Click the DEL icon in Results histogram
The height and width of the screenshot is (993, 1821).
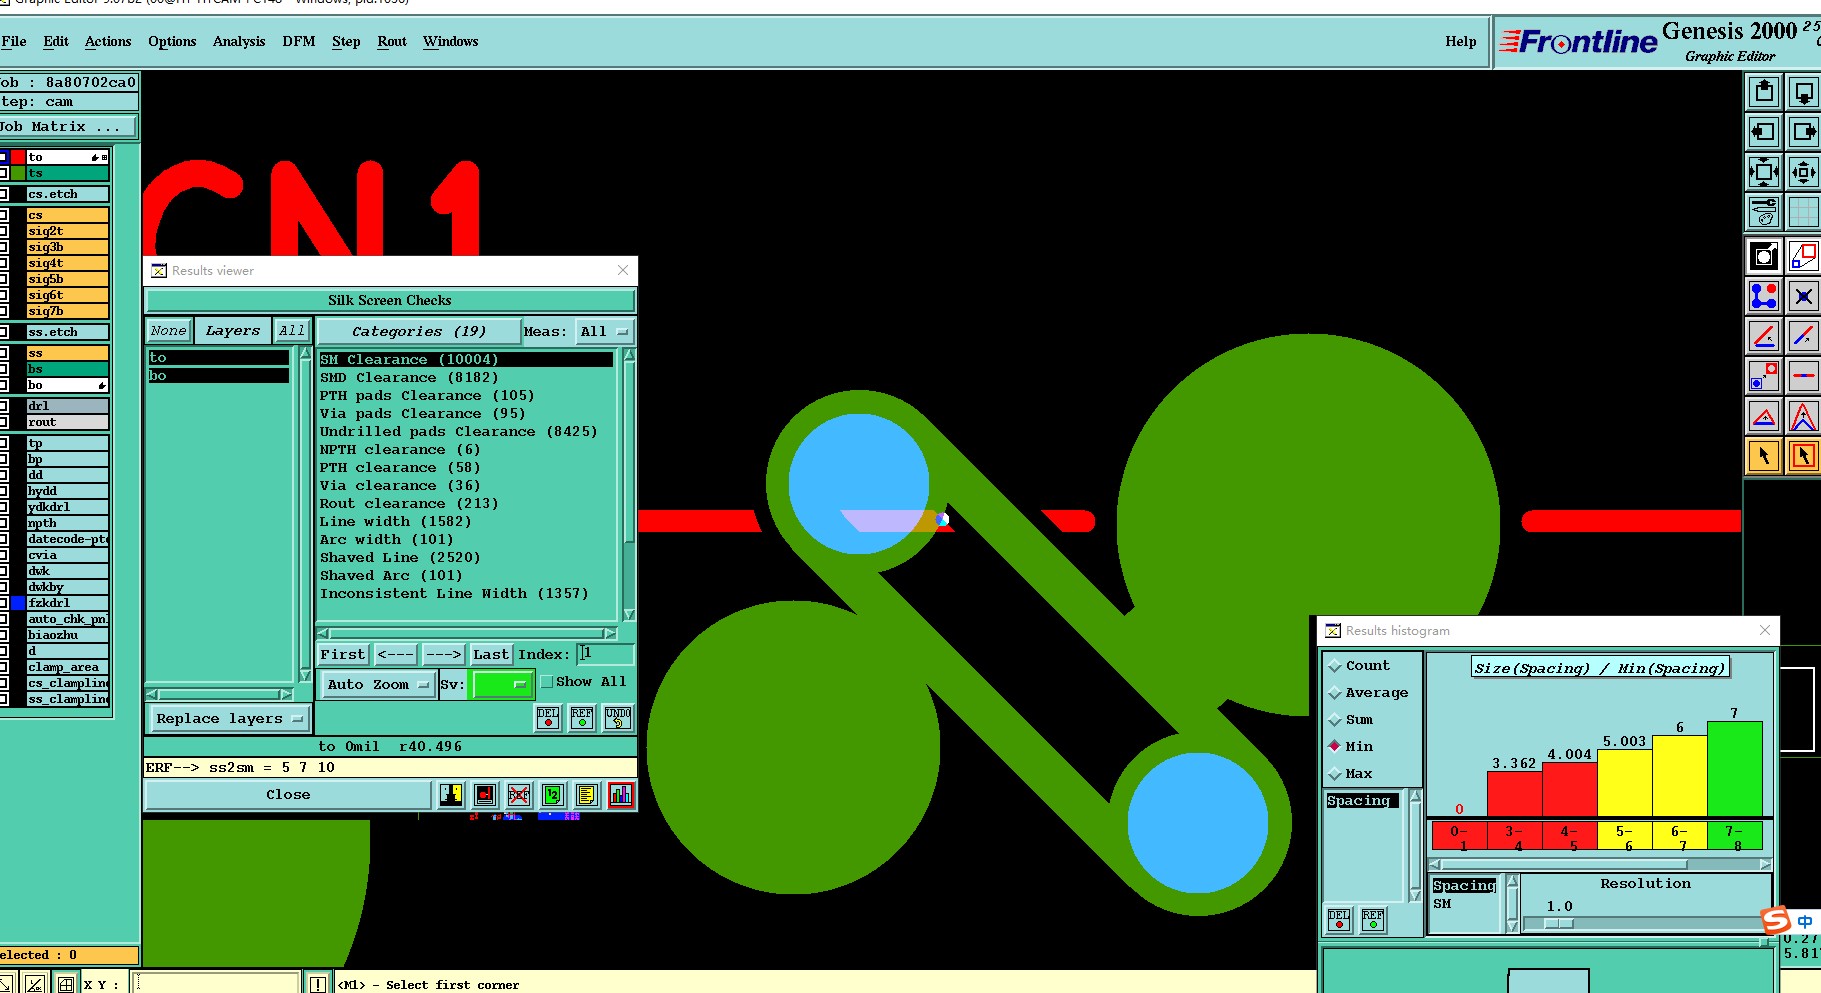(1339, 920)
